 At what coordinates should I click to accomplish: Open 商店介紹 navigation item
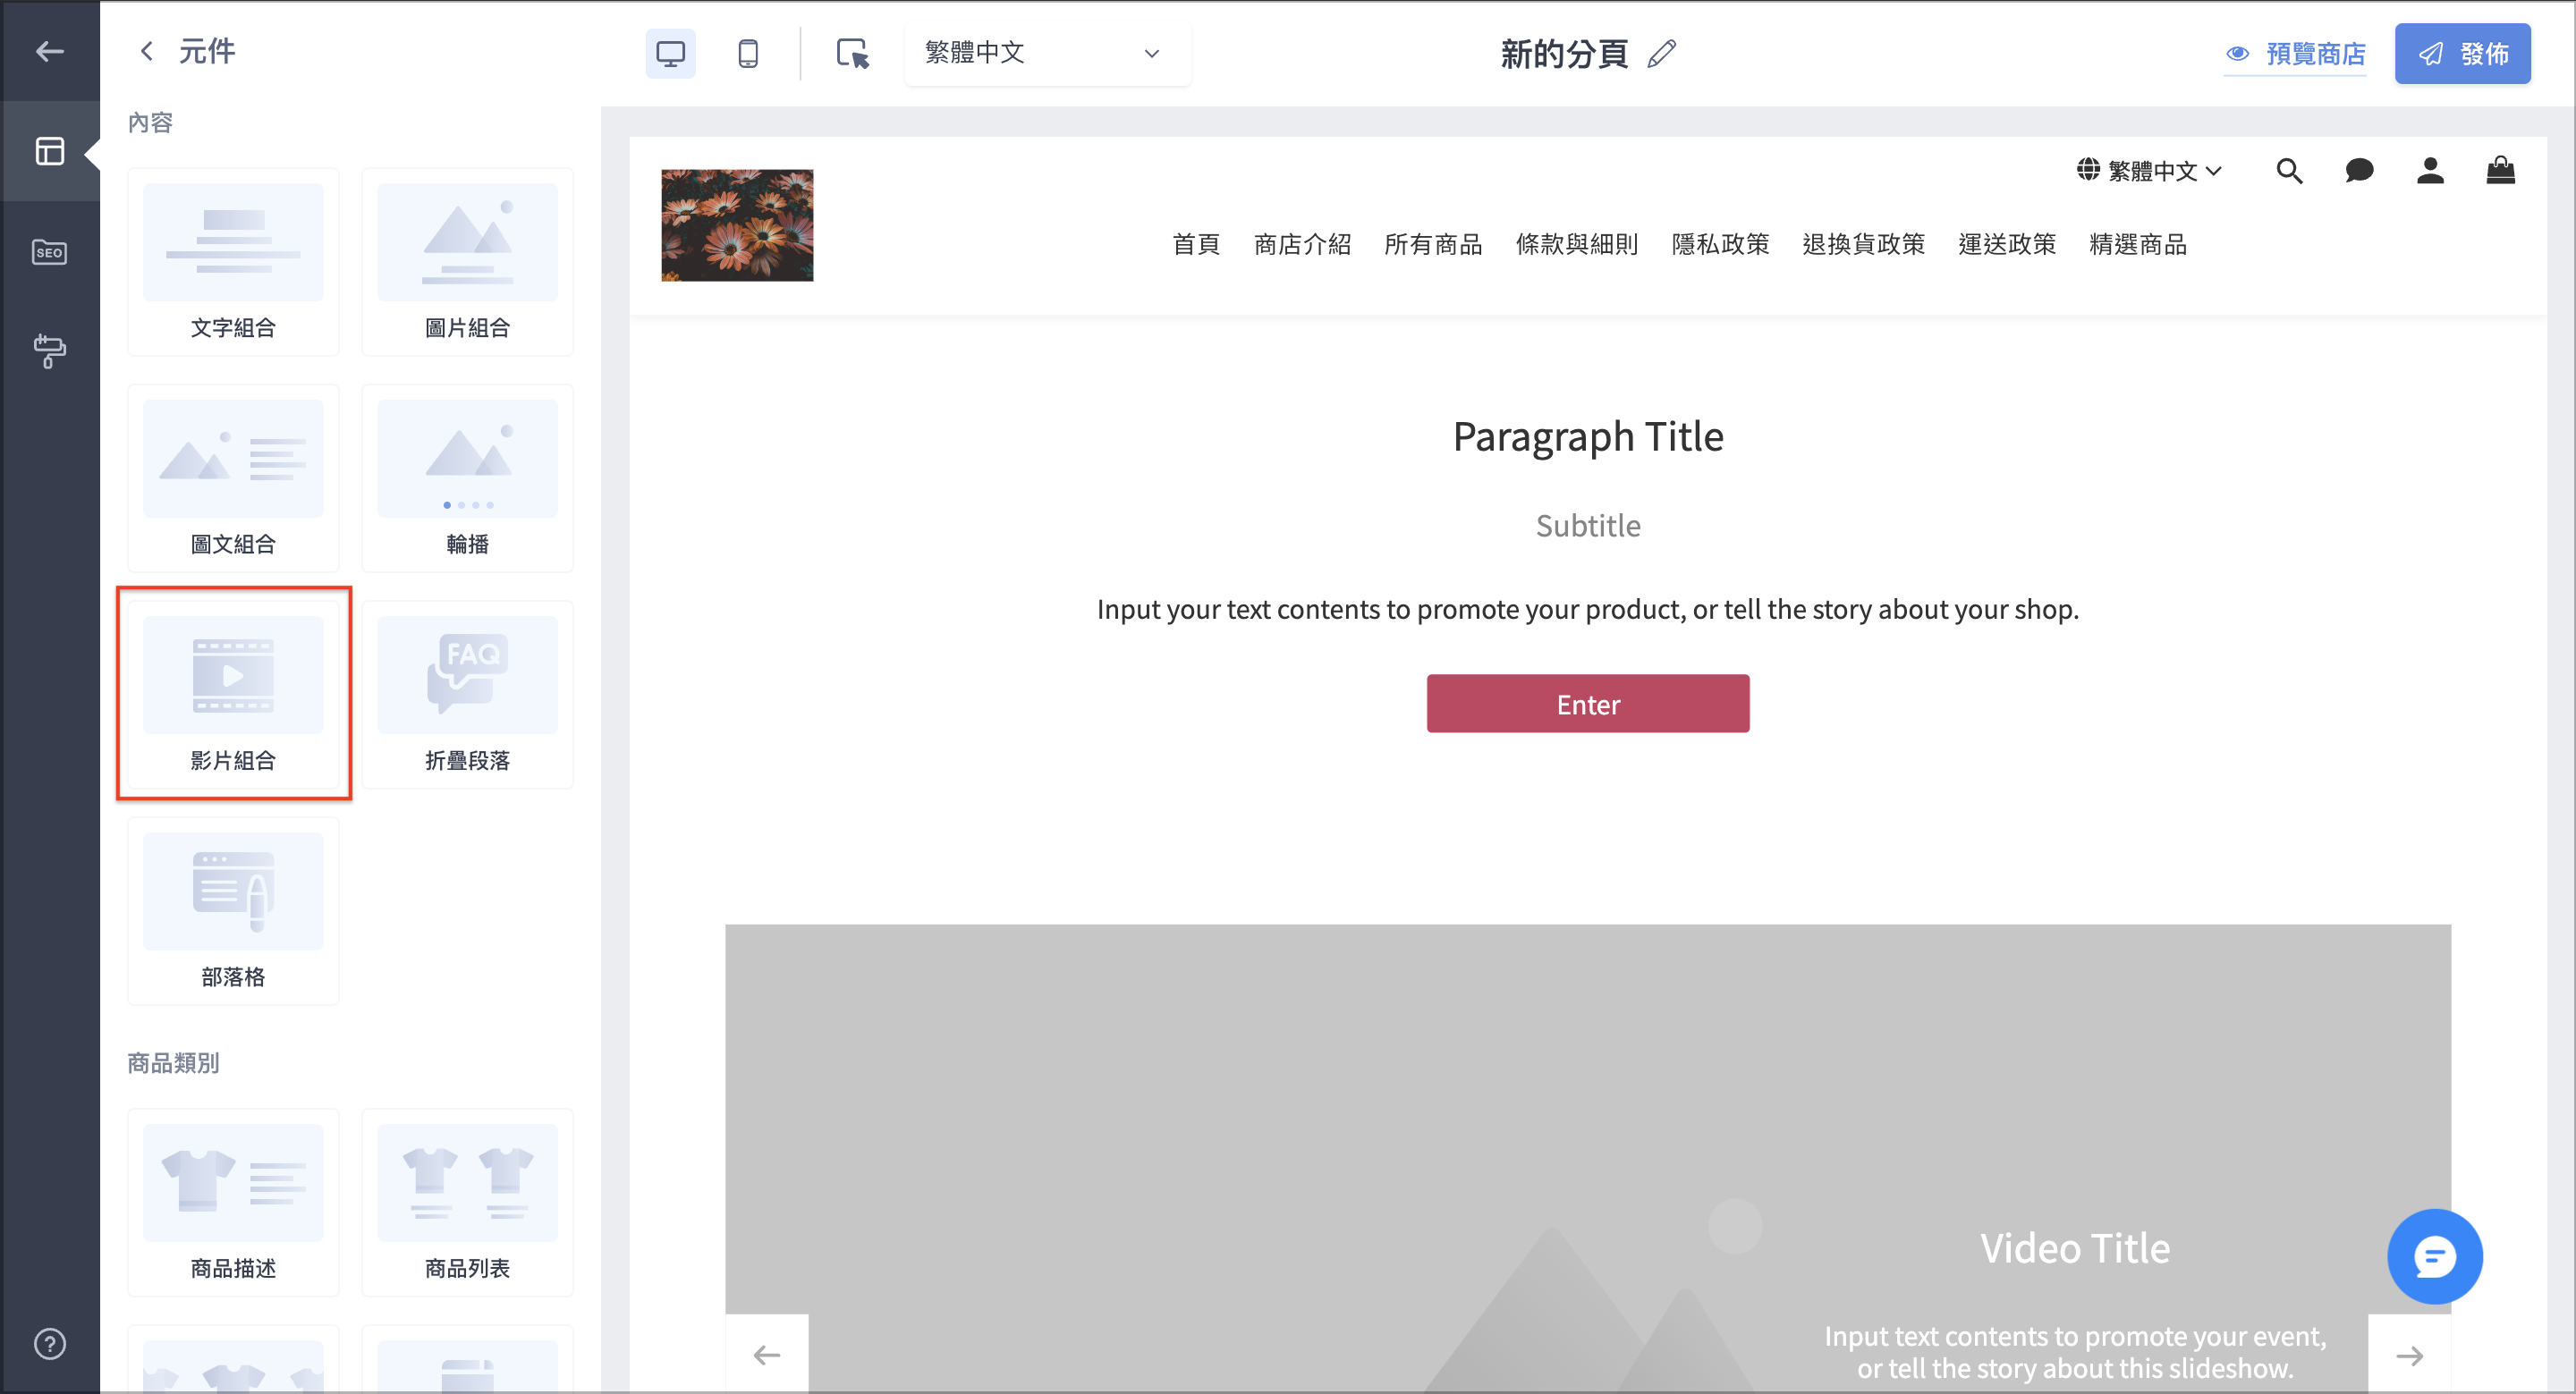tap(1302, 244)
